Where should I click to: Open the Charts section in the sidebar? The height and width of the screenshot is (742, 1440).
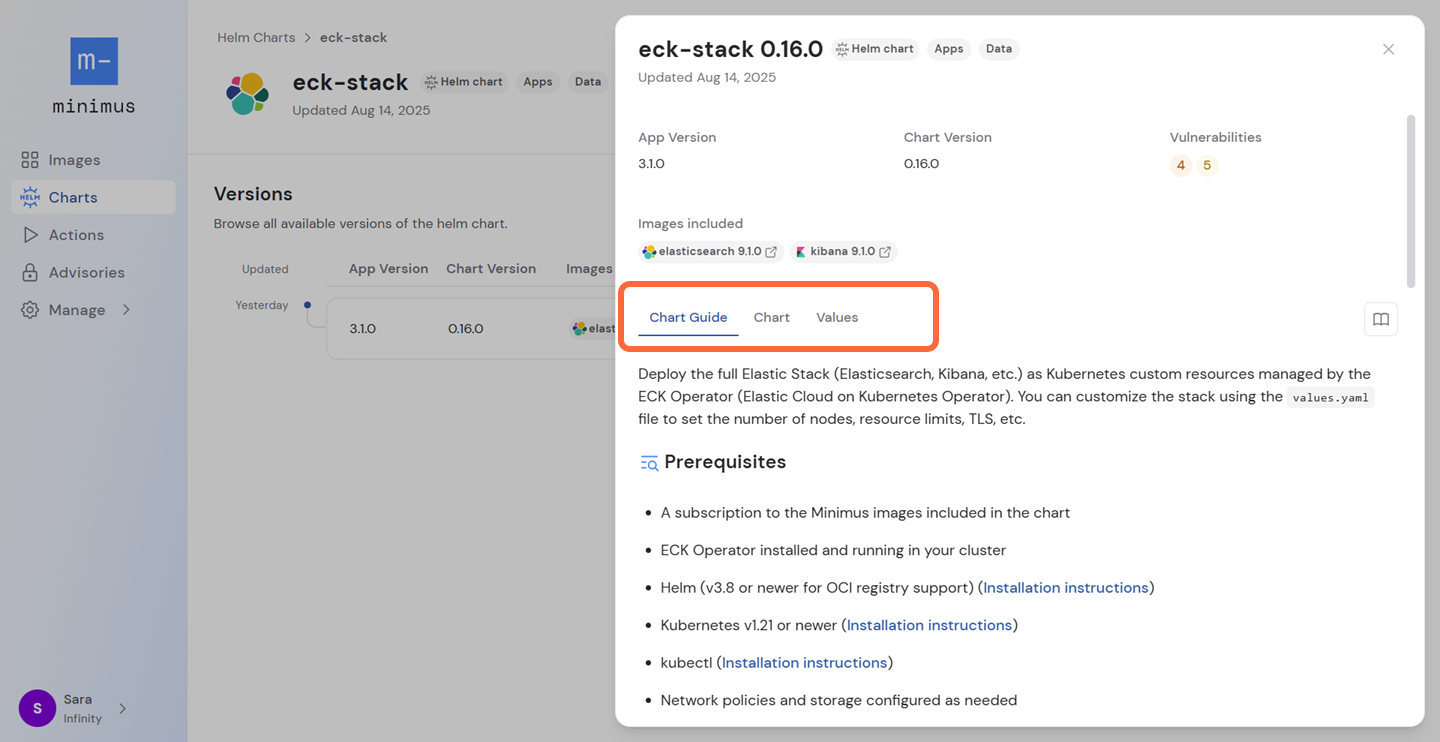tap(93, 197)
